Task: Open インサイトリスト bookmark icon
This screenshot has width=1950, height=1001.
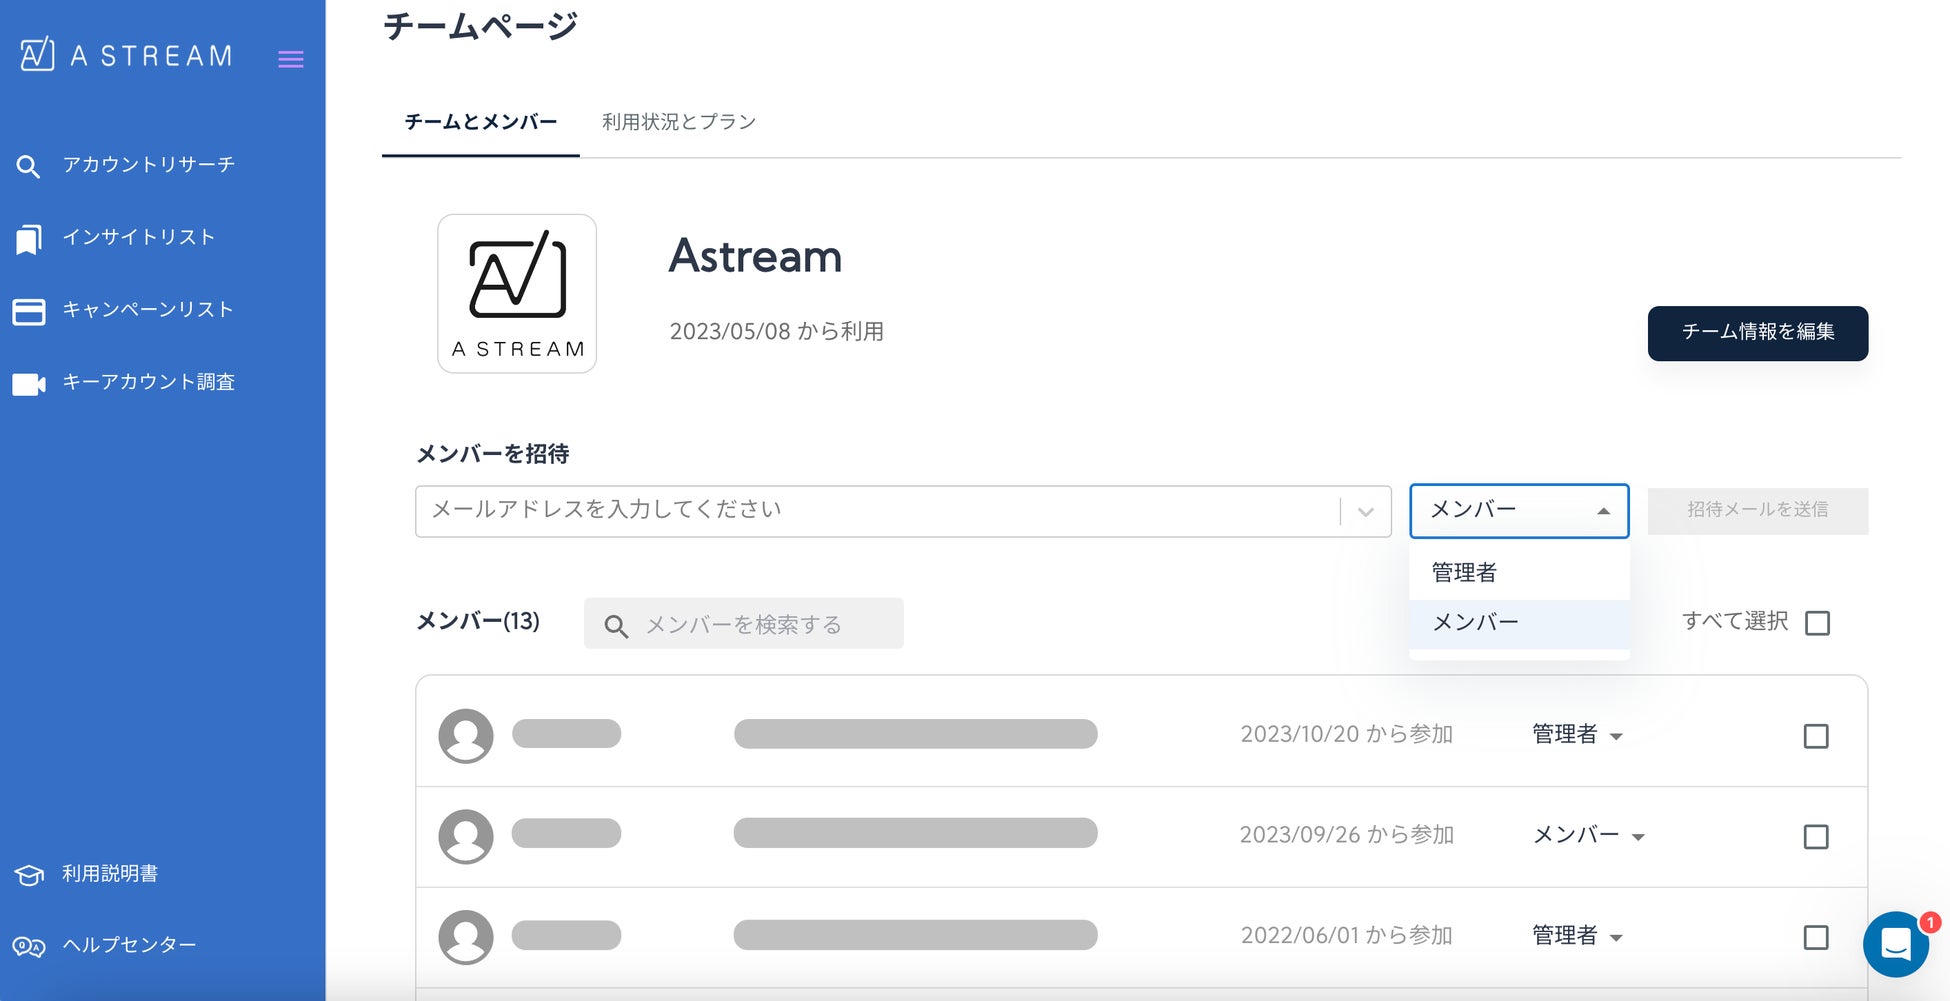Action: tap(29, 239)
